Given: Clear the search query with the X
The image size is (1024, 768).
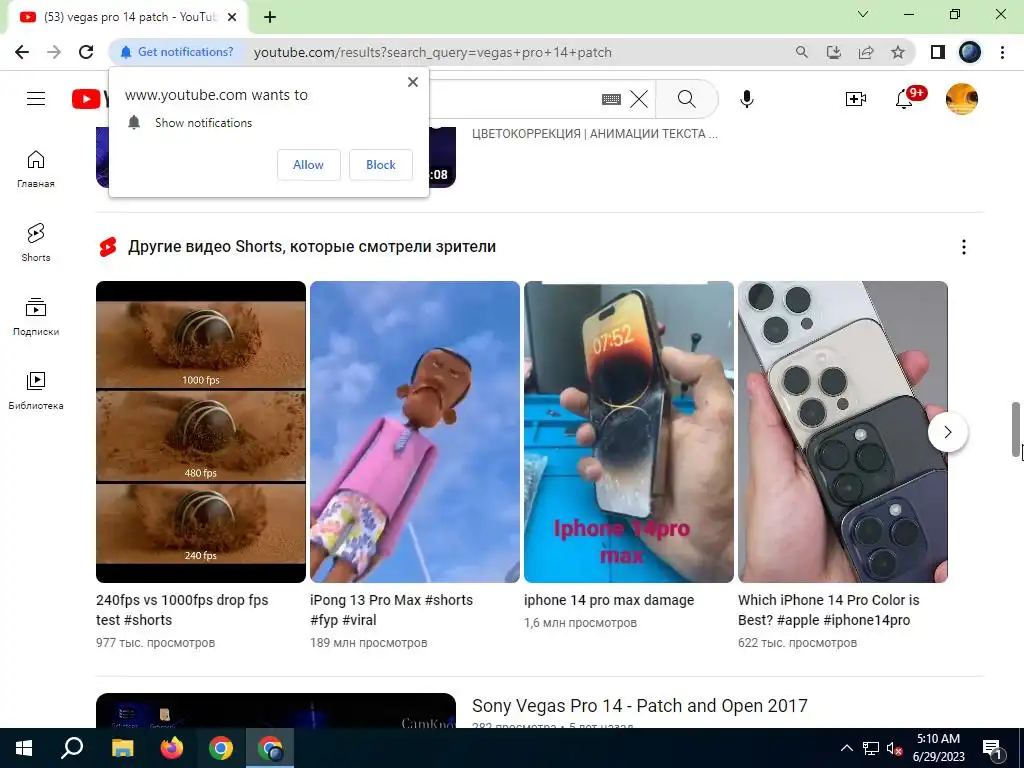Looking at the screenshot, I should [639, 99].
